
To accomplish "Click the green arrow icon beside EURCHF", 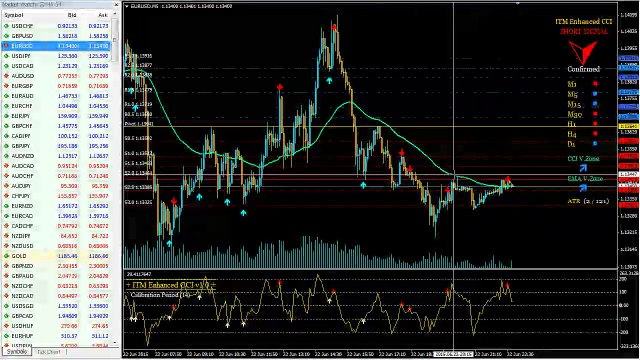I will coord(7,106).
